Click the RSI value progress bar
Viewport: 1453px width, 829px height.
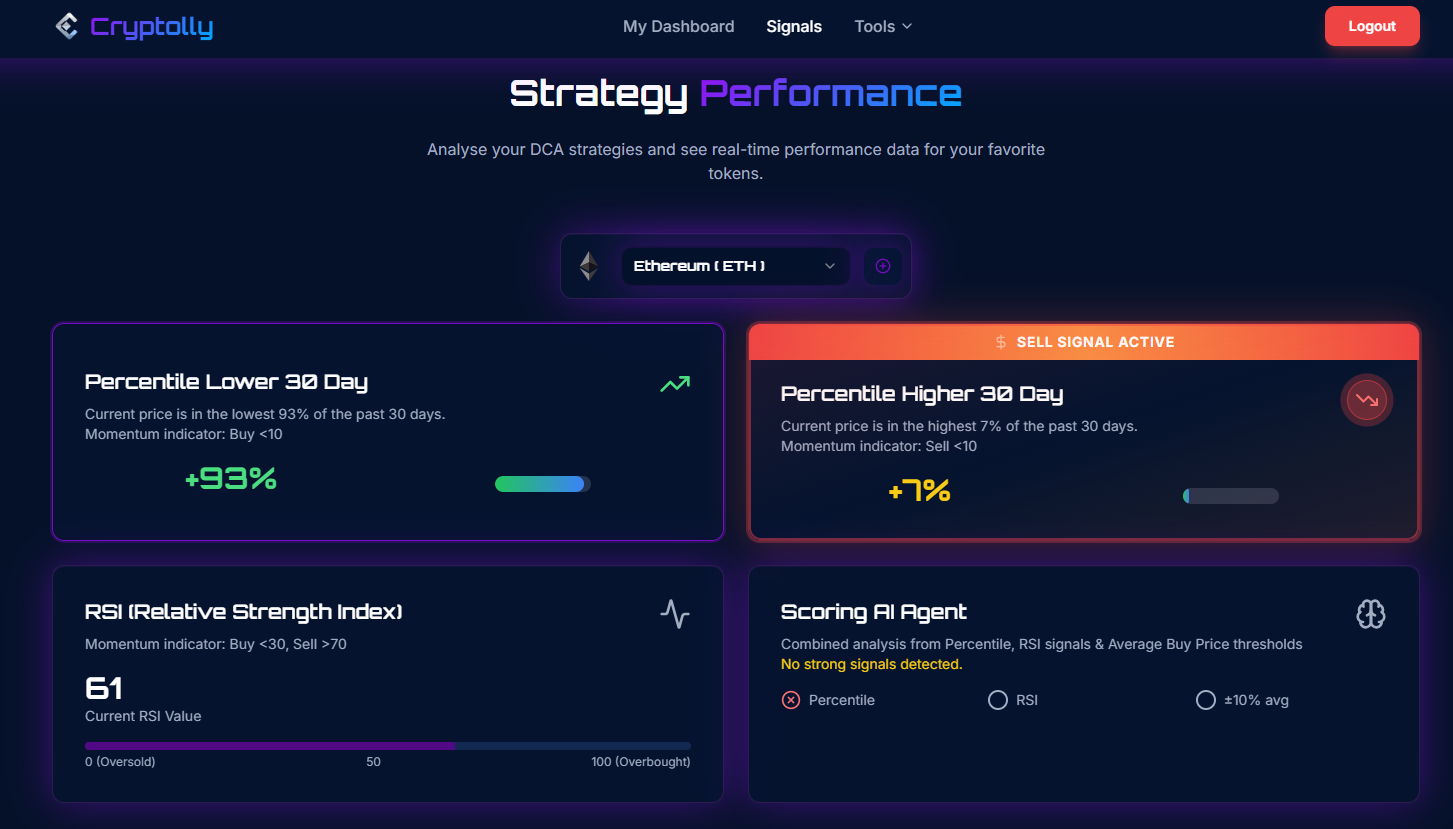click(387, 745)
